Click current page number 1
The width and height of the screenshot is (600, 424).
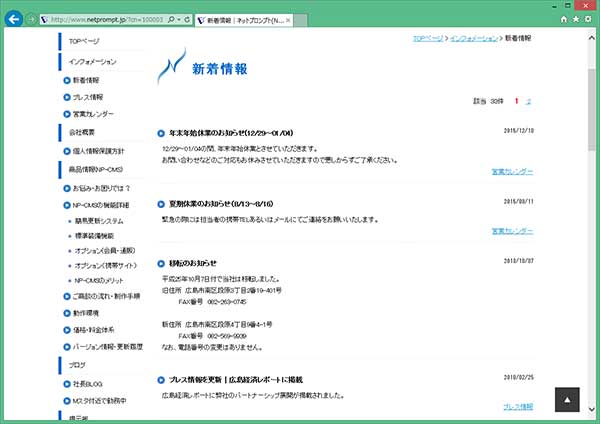click(x=516, y=101)
